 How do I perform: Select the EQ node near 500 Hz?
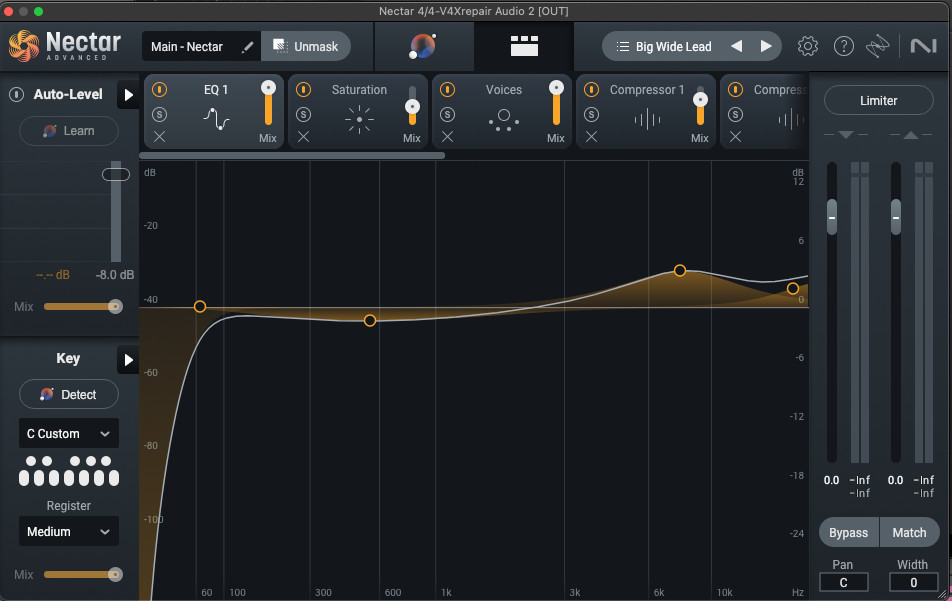(370, 320)
